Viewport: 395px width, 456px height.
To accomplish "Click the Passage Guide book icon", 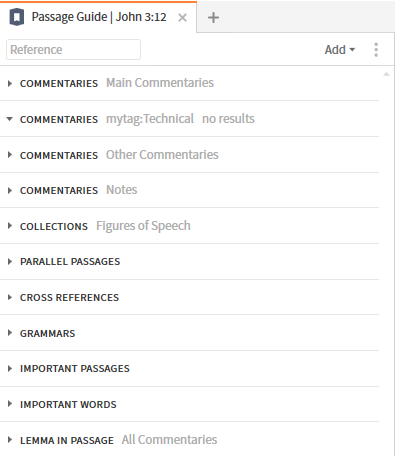I will [x=17, y=17].
